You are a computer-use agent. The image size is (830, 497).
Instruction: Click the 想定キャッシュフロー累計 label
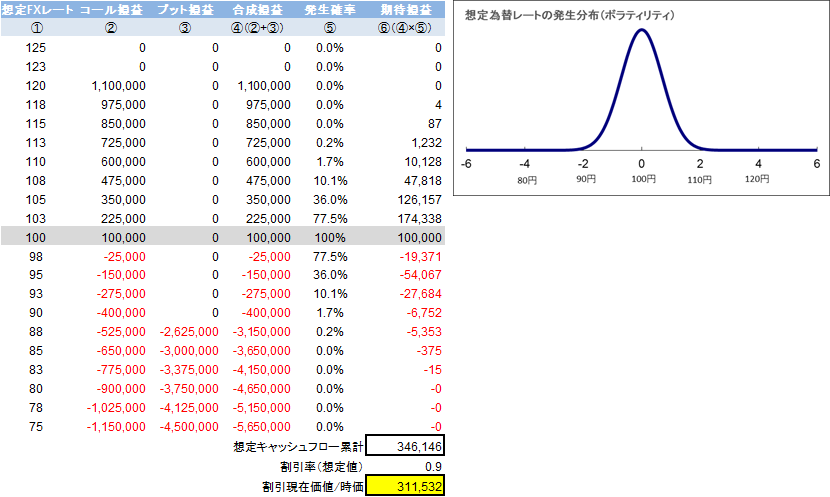pyautogui.click(x=296, y=446)
